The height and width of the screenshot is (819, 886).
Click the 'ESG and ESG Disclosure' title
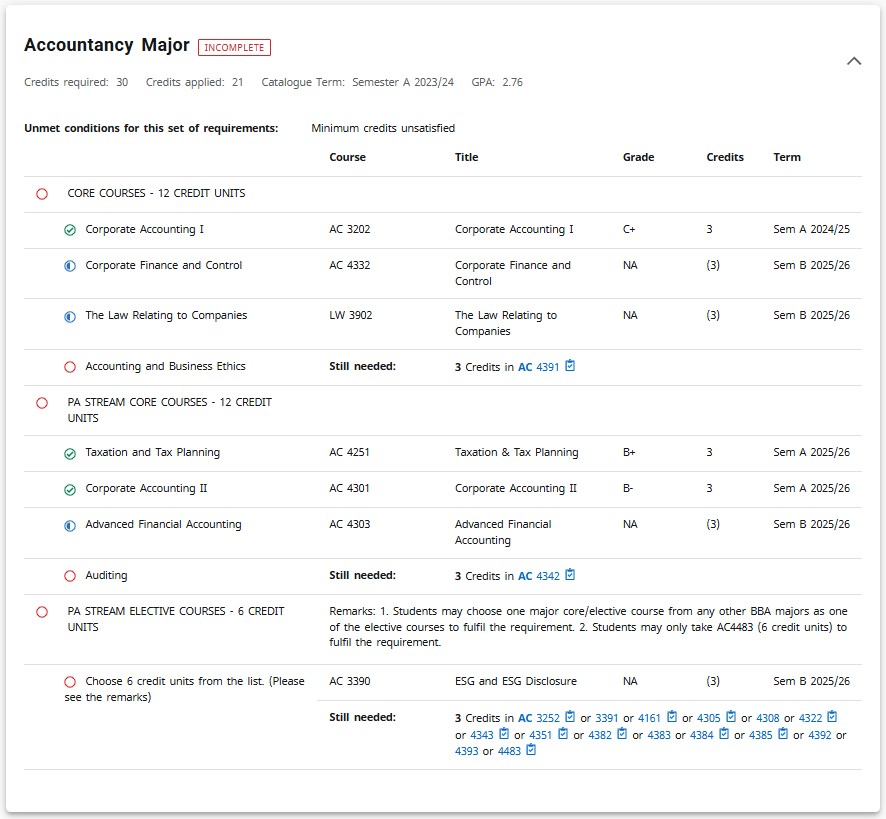(x=516, y=681)
